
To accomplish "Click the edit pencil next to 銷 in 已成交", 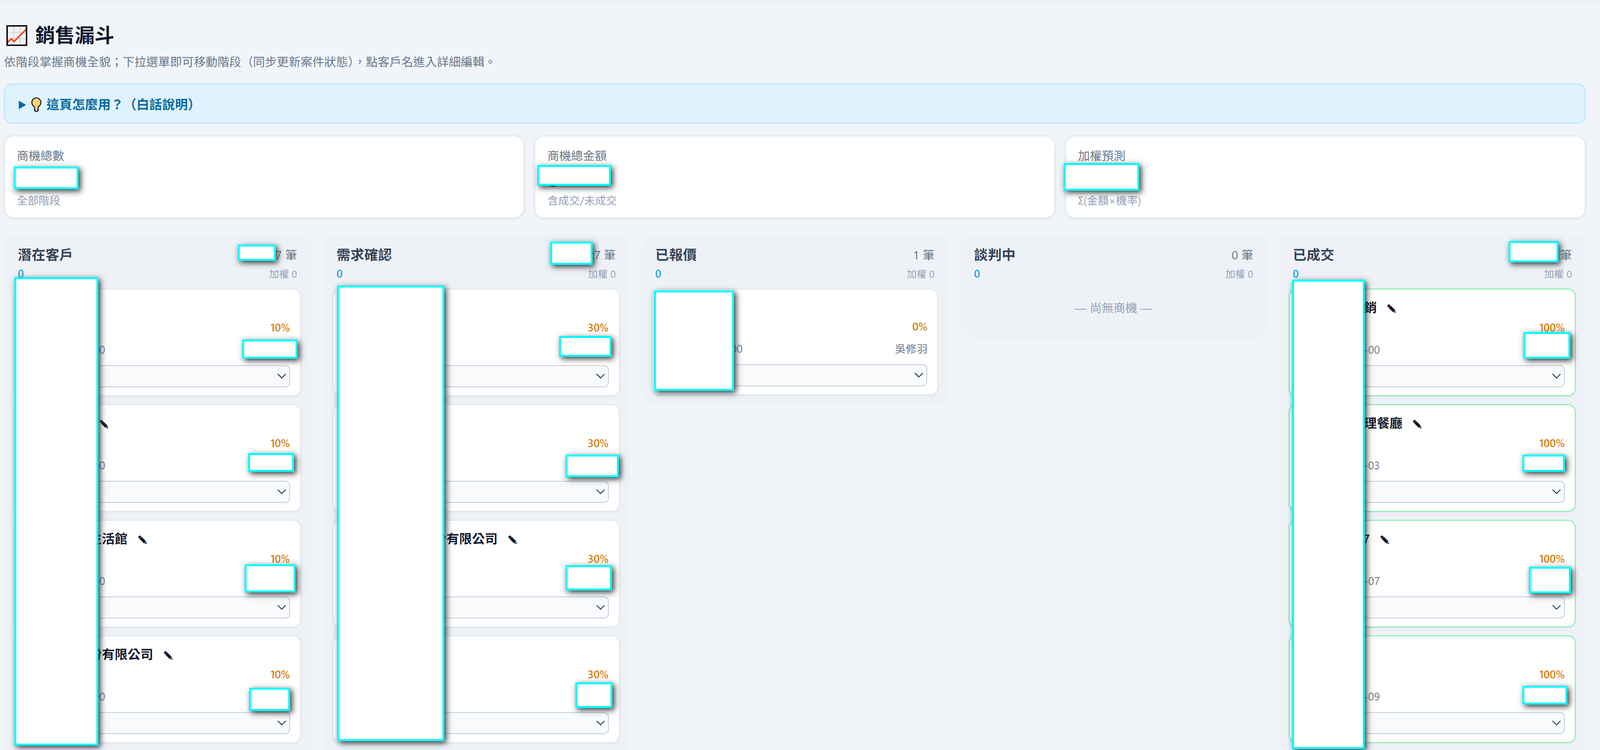I will pos(1391,309).
